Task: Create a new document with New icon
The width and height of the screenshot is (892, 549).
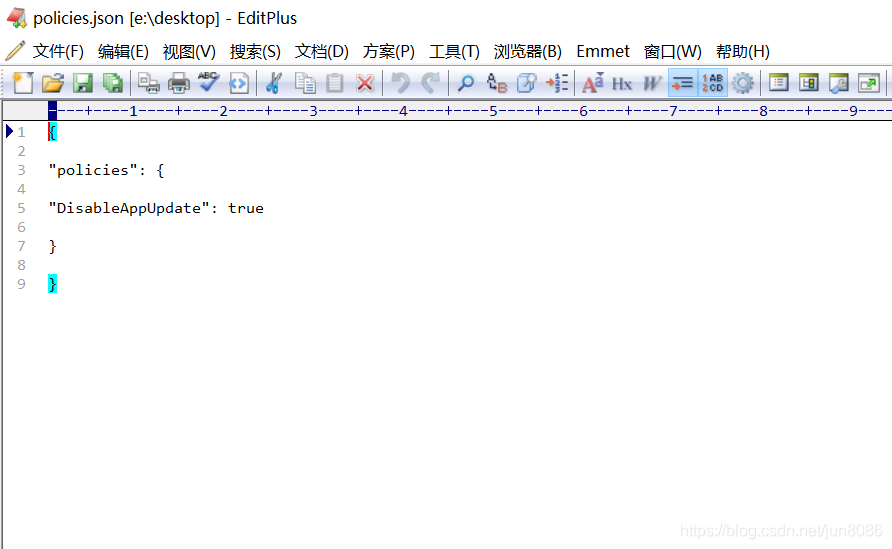Action: click(x=23, y=83)
